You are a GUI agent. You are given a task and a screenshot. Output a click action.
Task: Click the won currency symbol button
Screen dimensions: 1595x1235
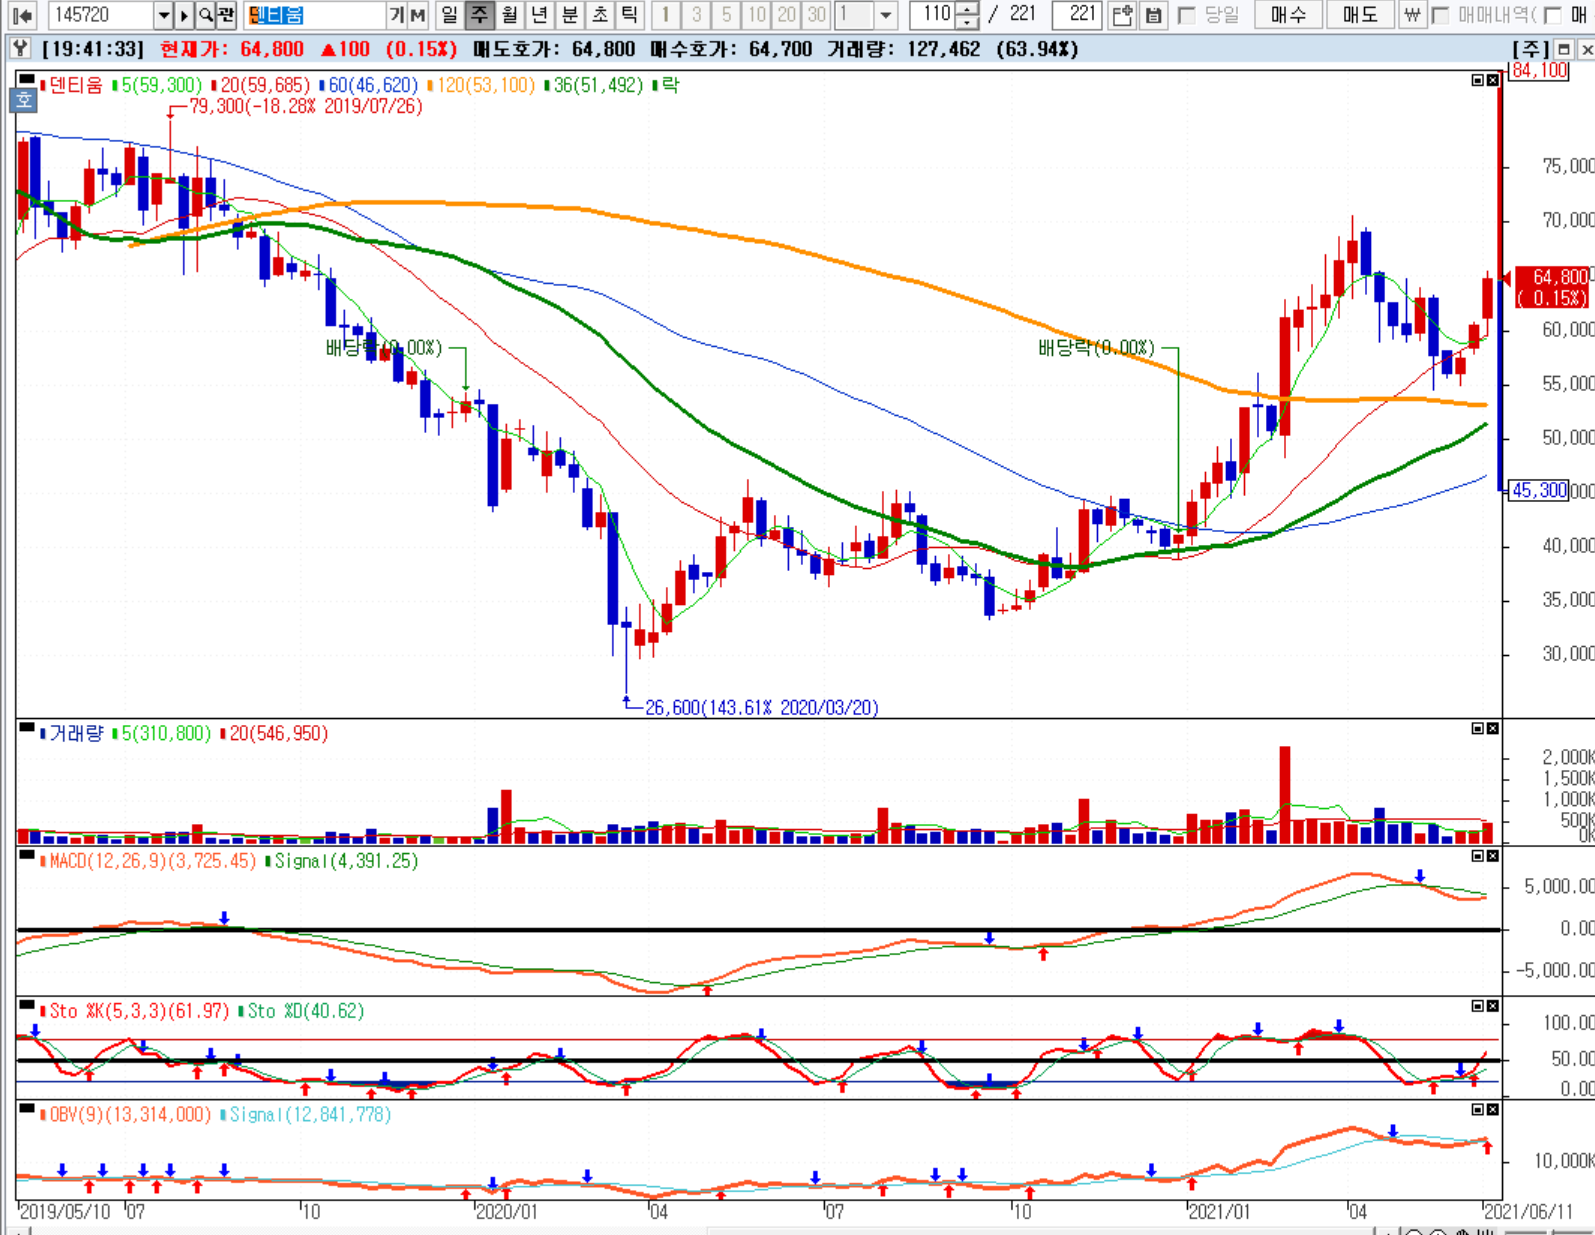click(1411, 15)
